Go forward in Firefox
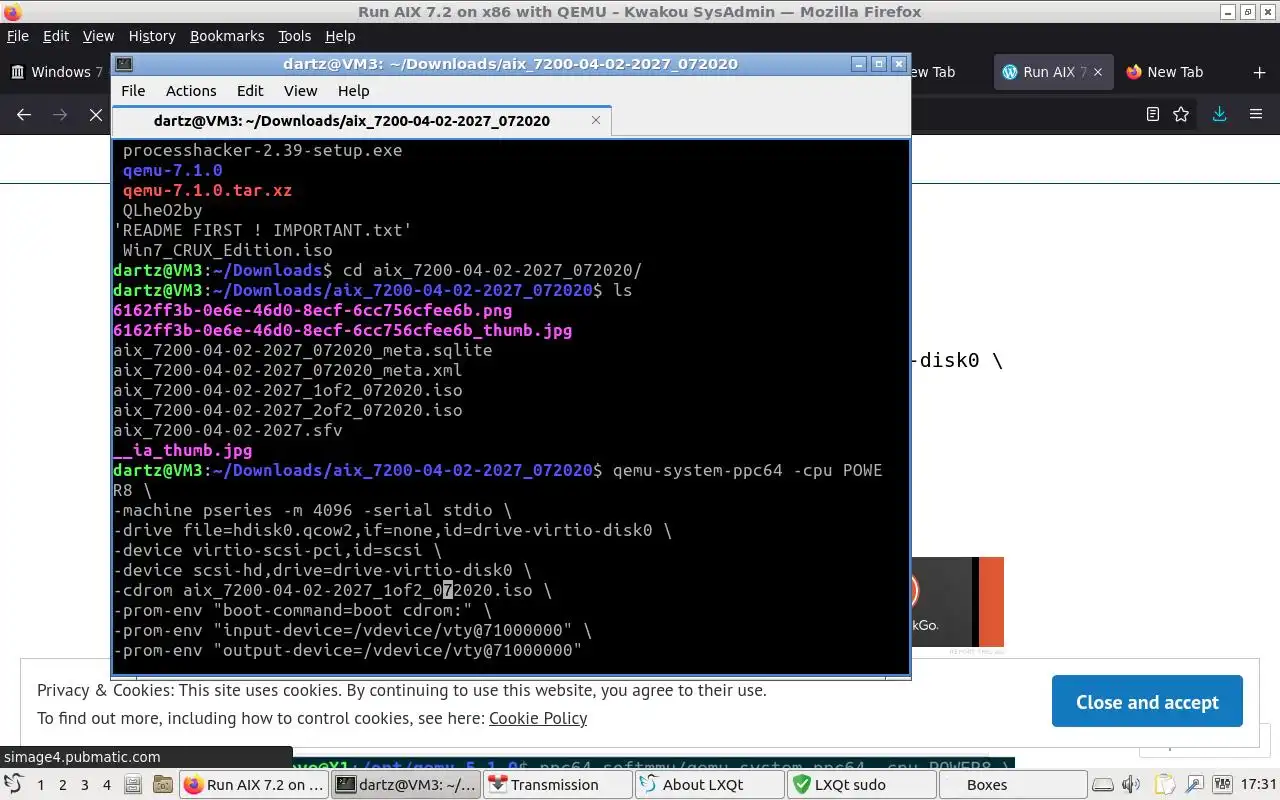This screenshot has height=800, width=1280. point(60,115)
